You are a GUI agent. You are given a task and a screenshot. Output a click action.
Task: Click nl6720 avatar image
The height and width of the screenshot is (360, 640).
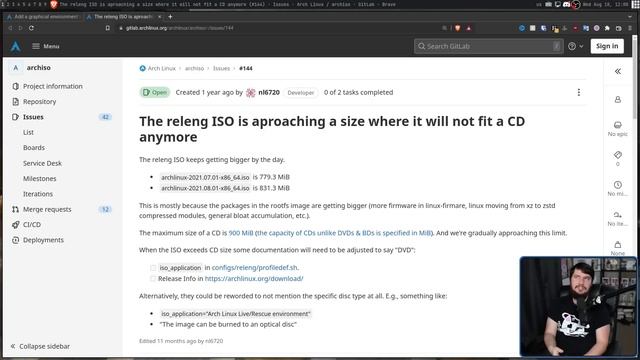click(251, 93)
